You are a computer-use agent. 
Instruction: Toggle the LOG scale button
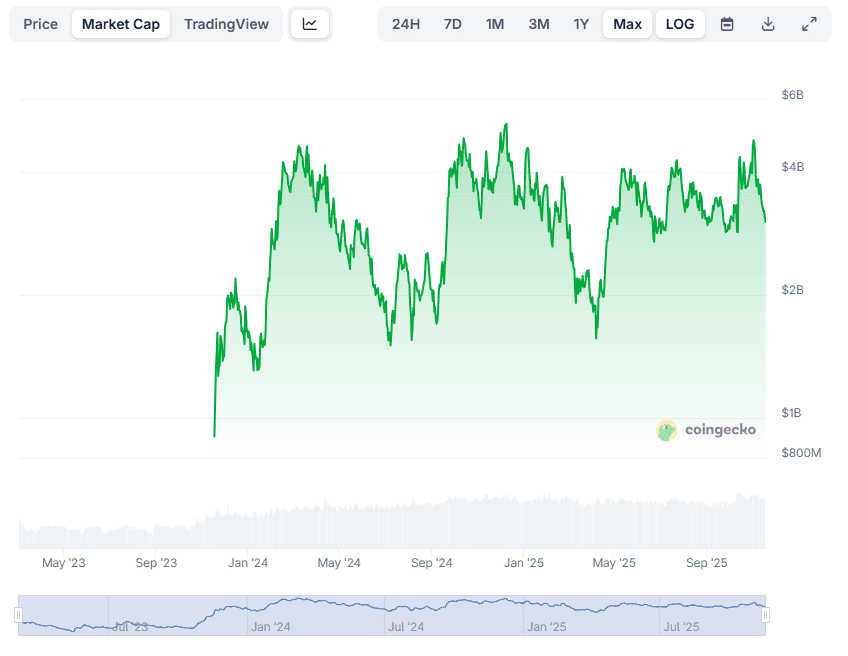click(680, 24)
